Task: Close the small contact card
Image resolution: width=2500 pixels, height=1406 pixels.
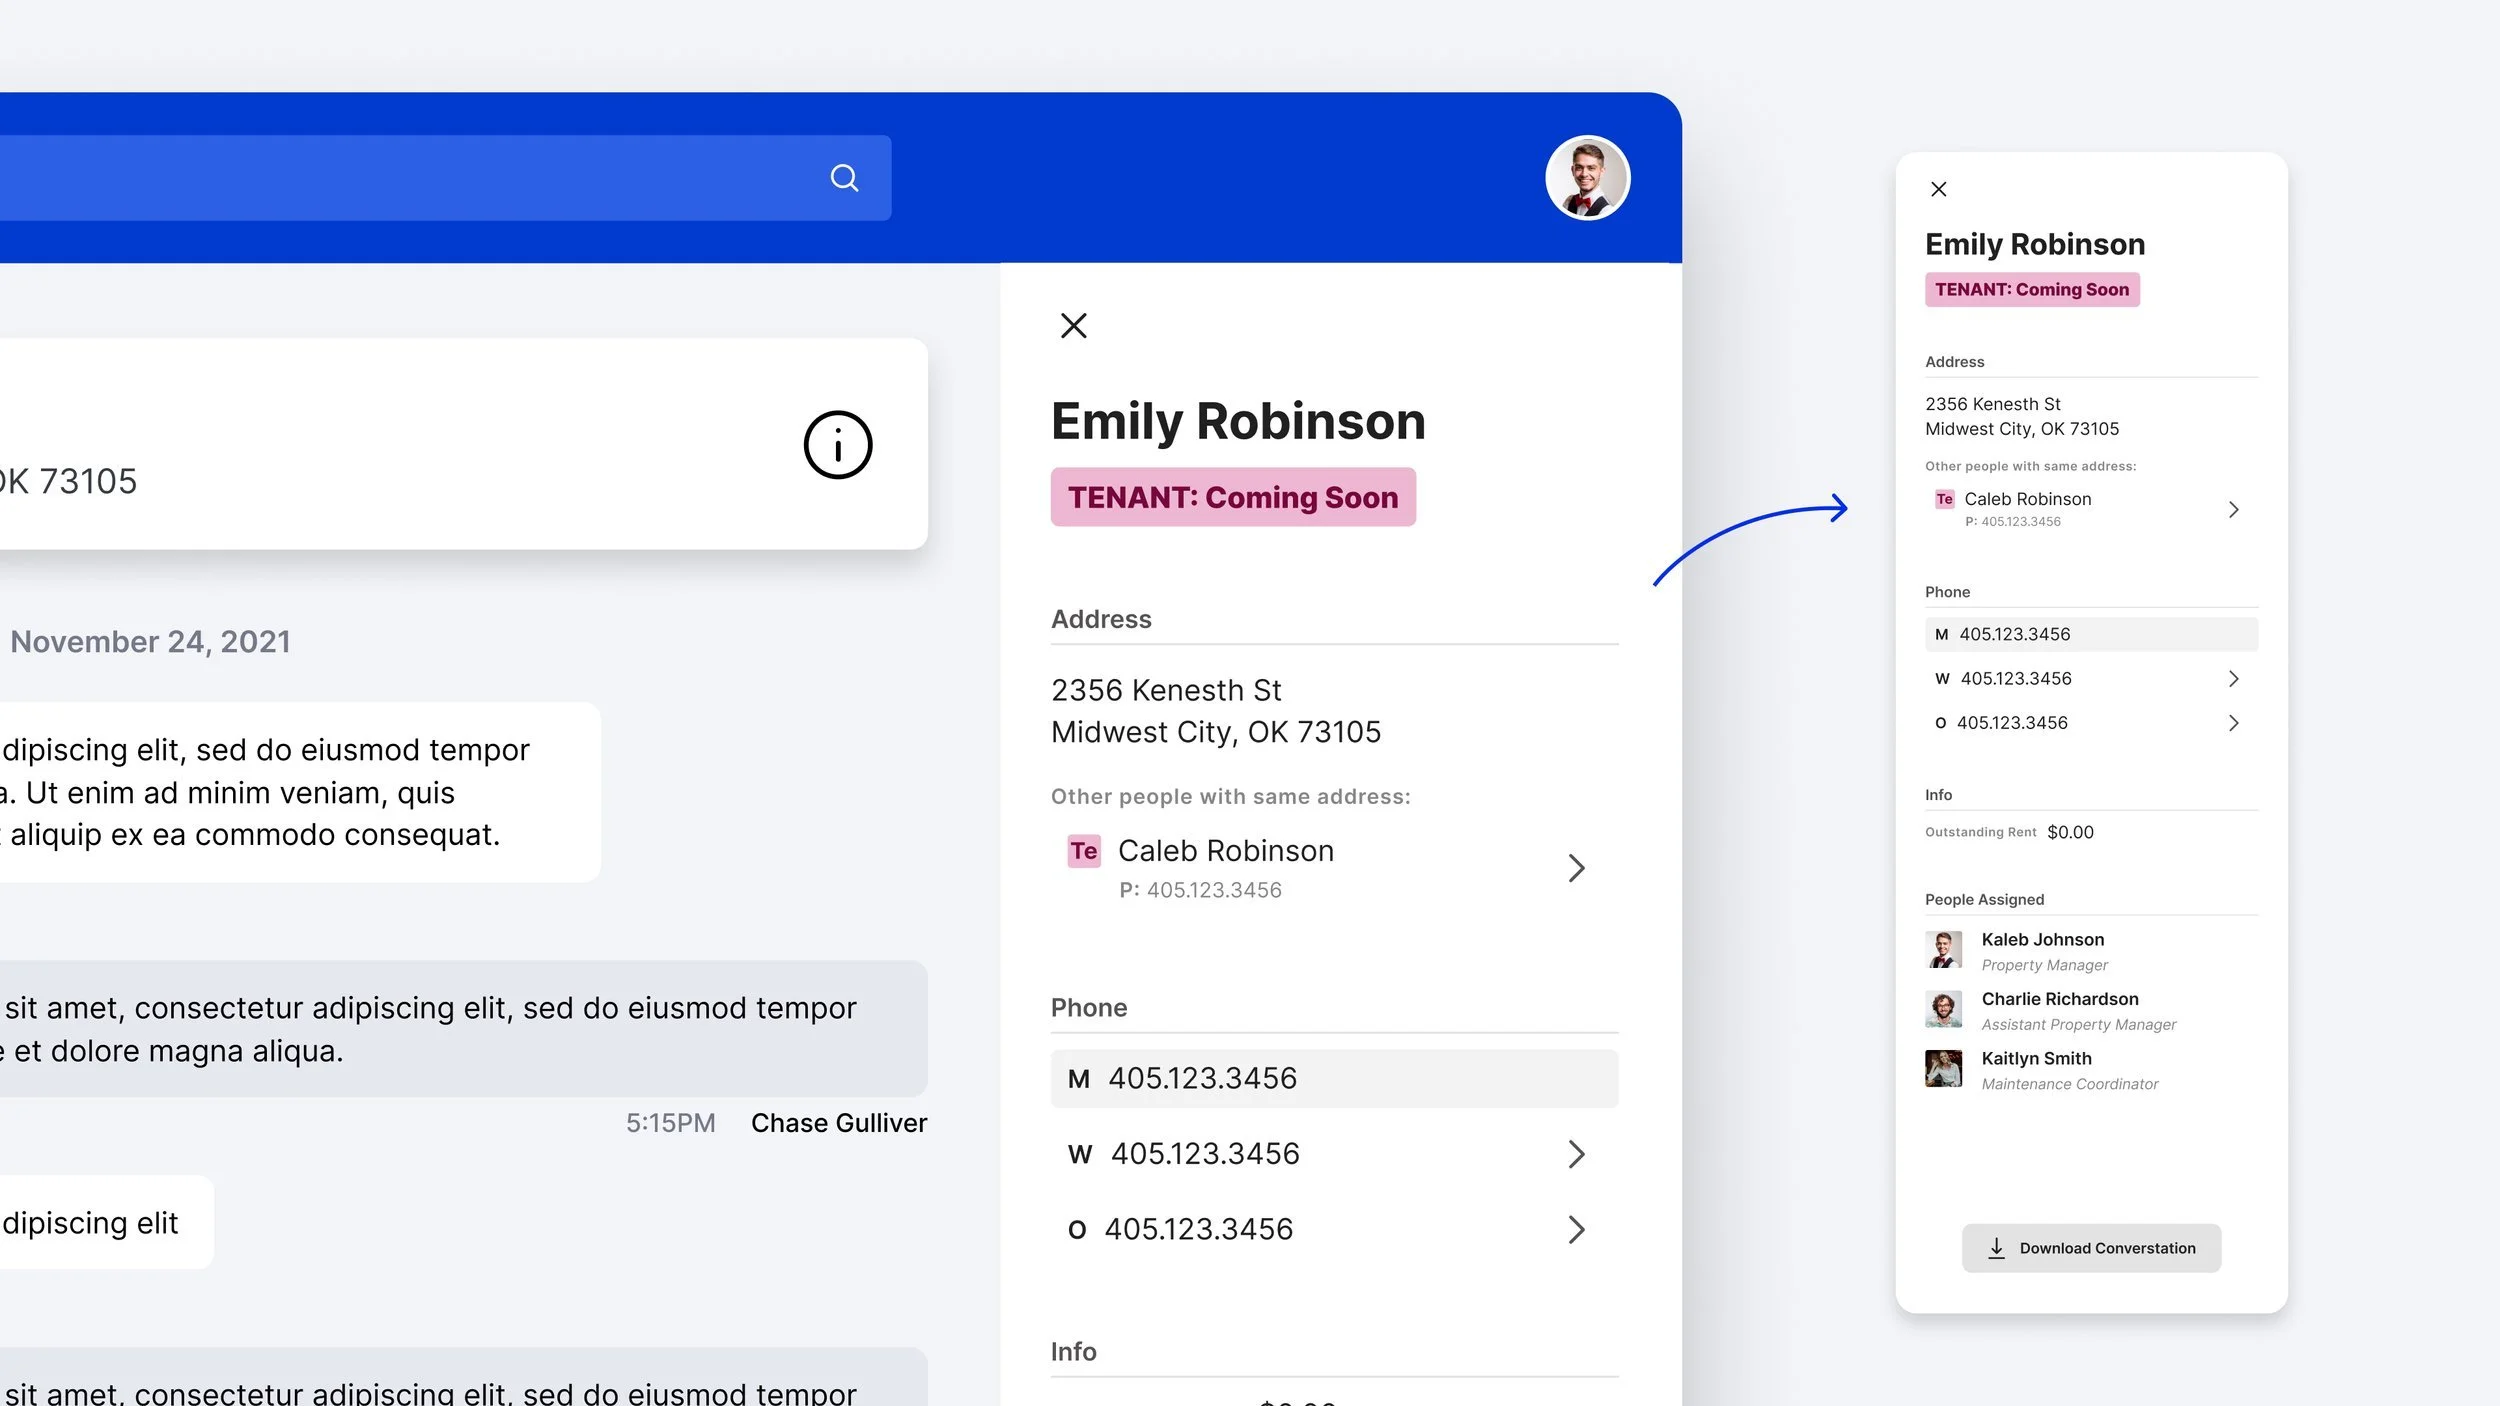Action: tap(1938, 189)
